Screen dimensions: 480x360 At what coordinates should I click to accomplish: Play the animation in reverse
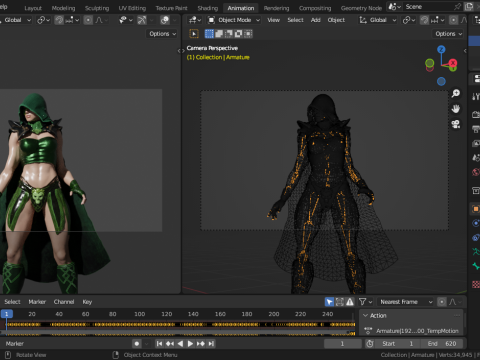180,344
